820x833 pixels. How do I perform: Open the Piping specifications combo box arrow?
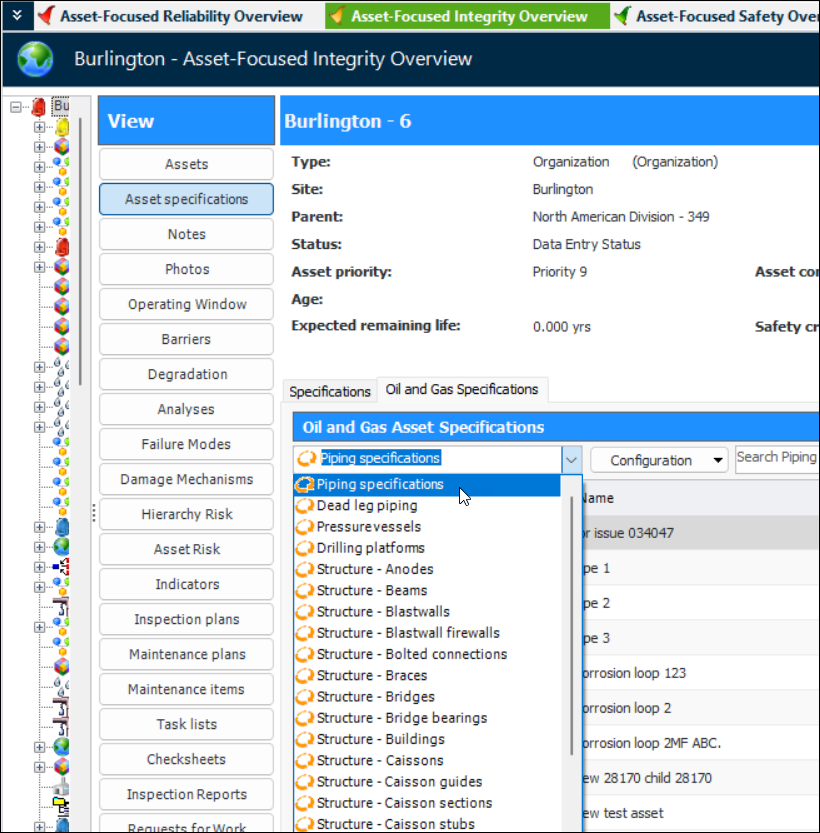(571, 460)
